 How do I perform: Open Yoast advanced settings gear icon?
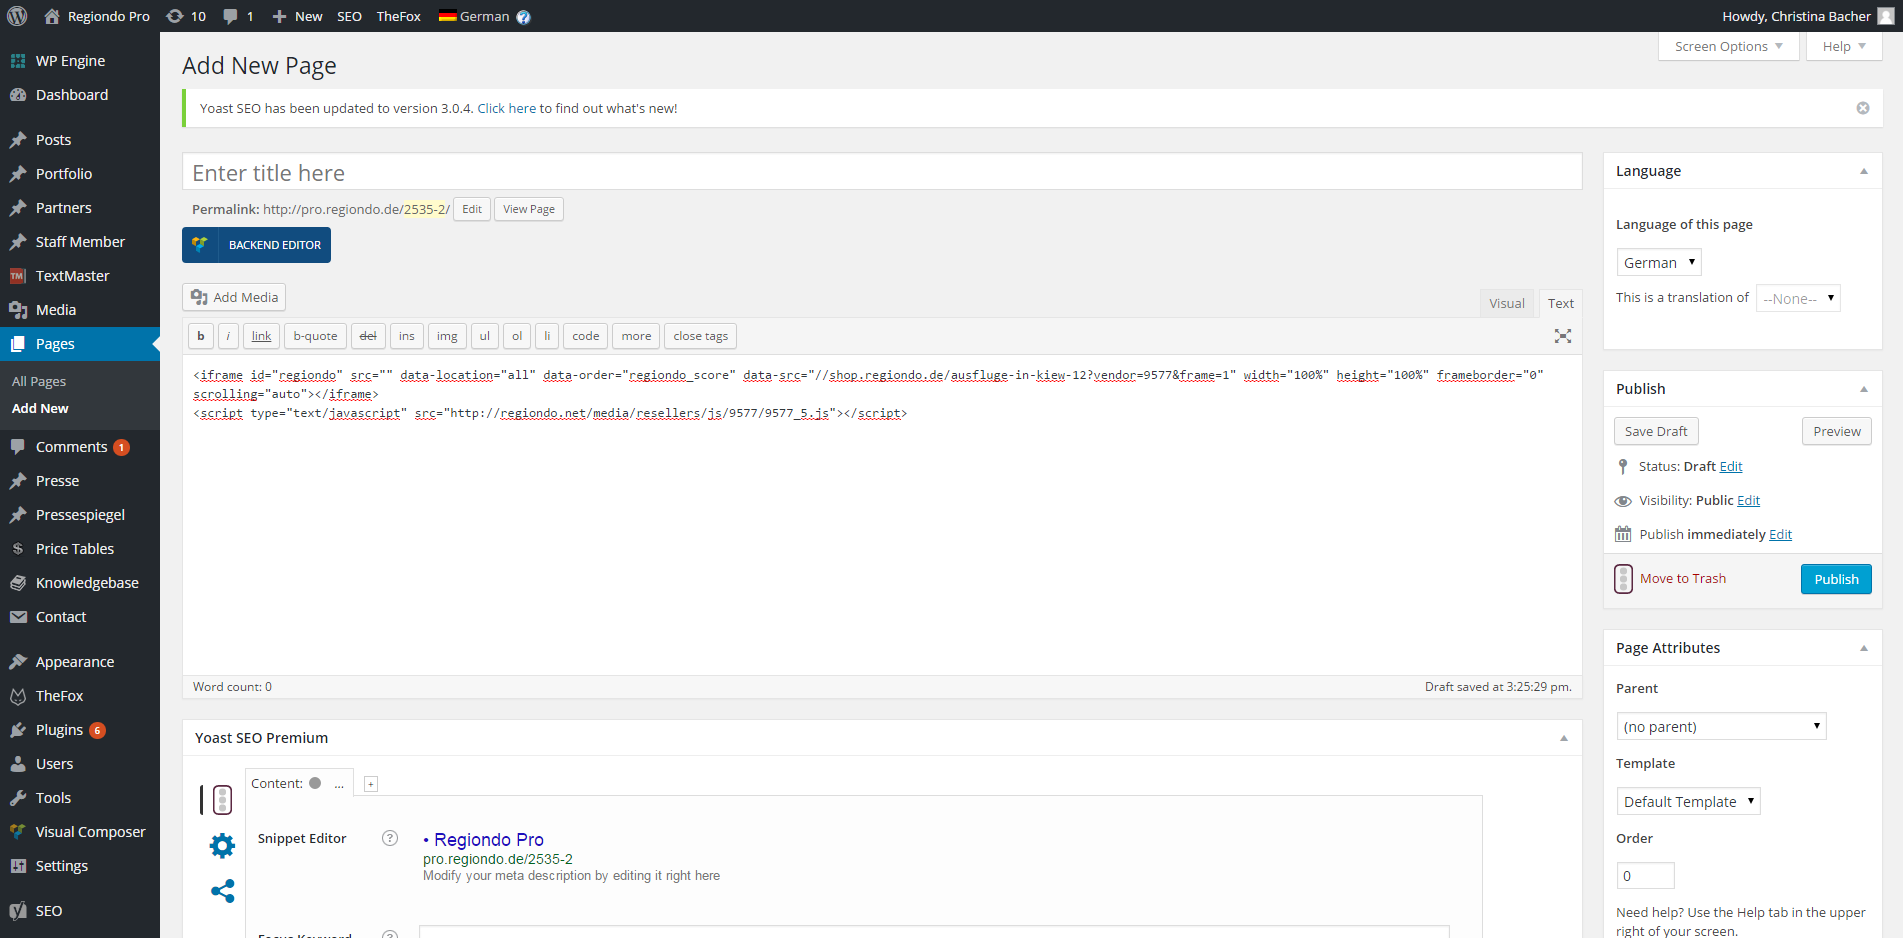tap(222, 846)
